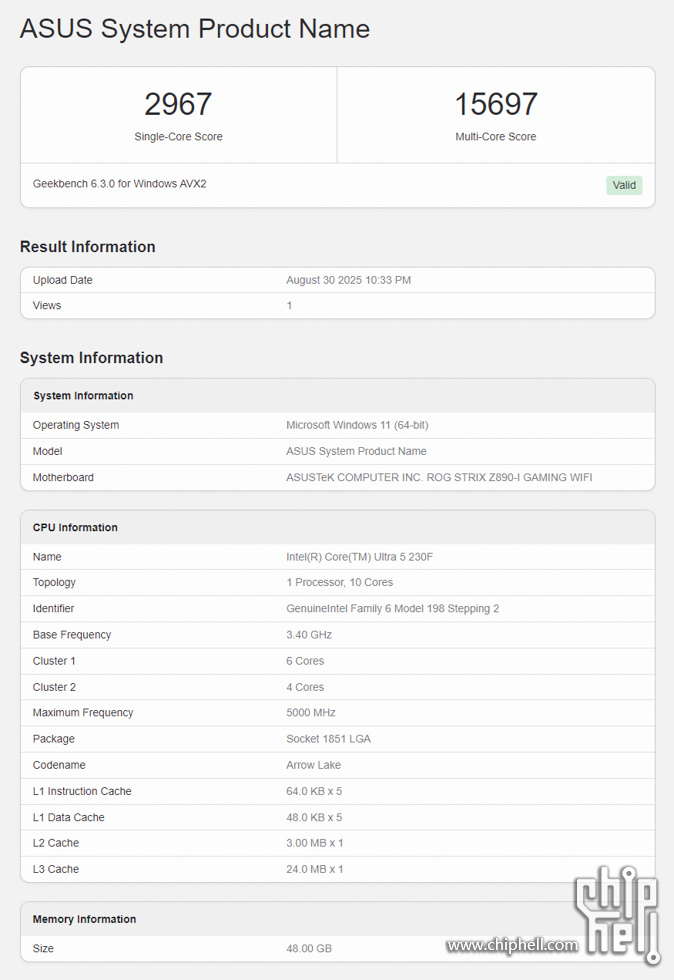674x980 pixels.
Task: Click the Views row label
Action: [x=47, y=306]
